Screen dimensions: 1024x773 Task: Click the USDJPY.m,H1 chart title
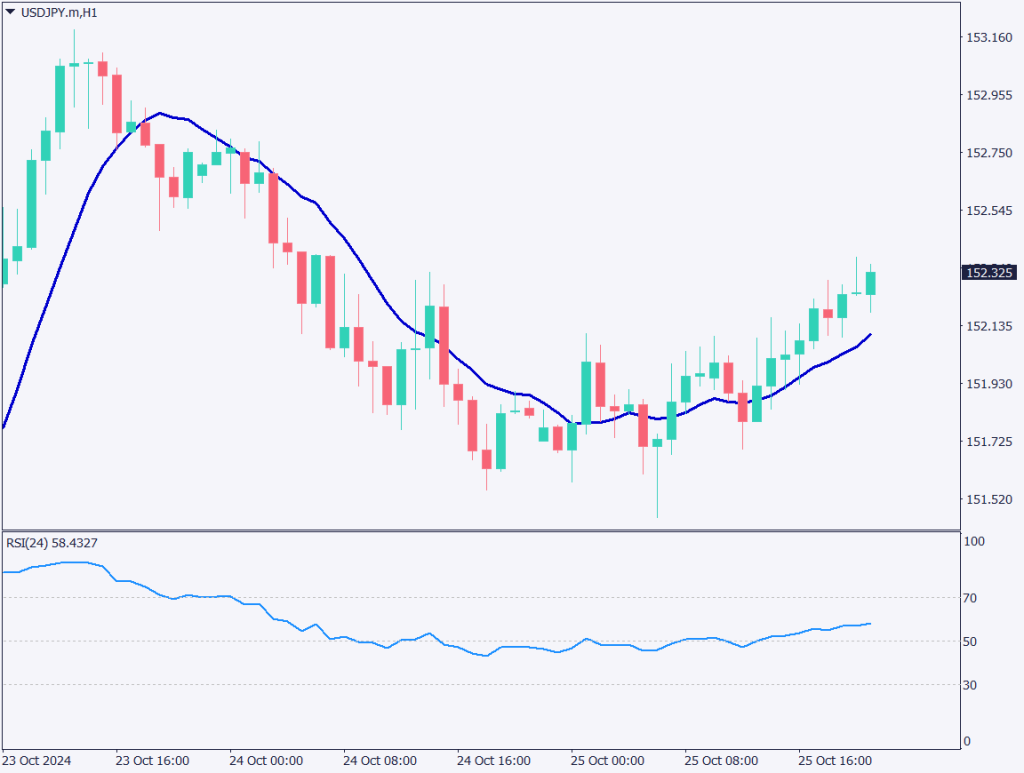pos(59,13)
